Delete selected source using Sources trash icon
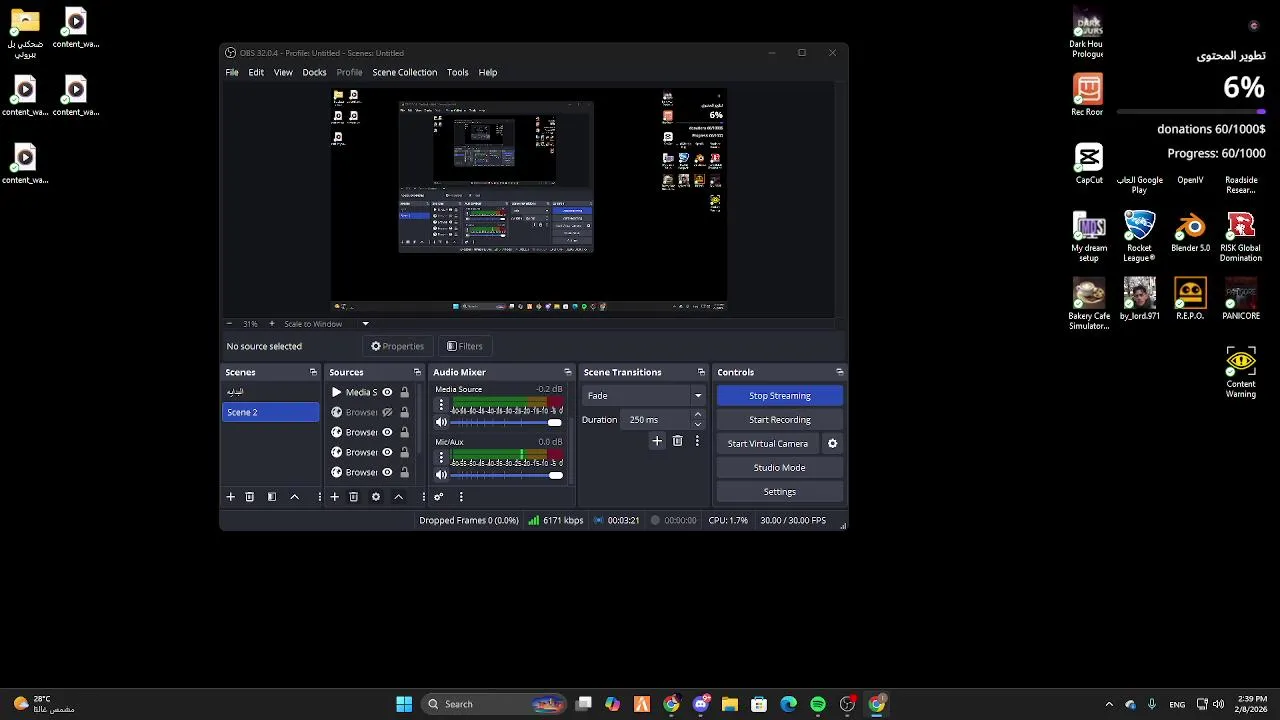Viewport: 1280px width, 720px height. (354, 497)
